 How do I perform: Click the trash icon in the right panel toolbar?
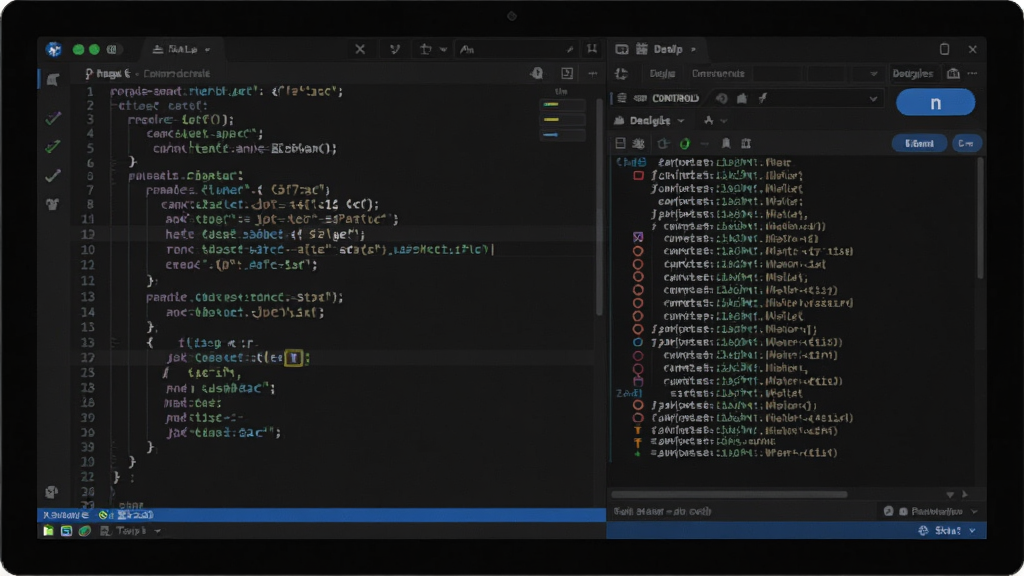coord(746,143)
